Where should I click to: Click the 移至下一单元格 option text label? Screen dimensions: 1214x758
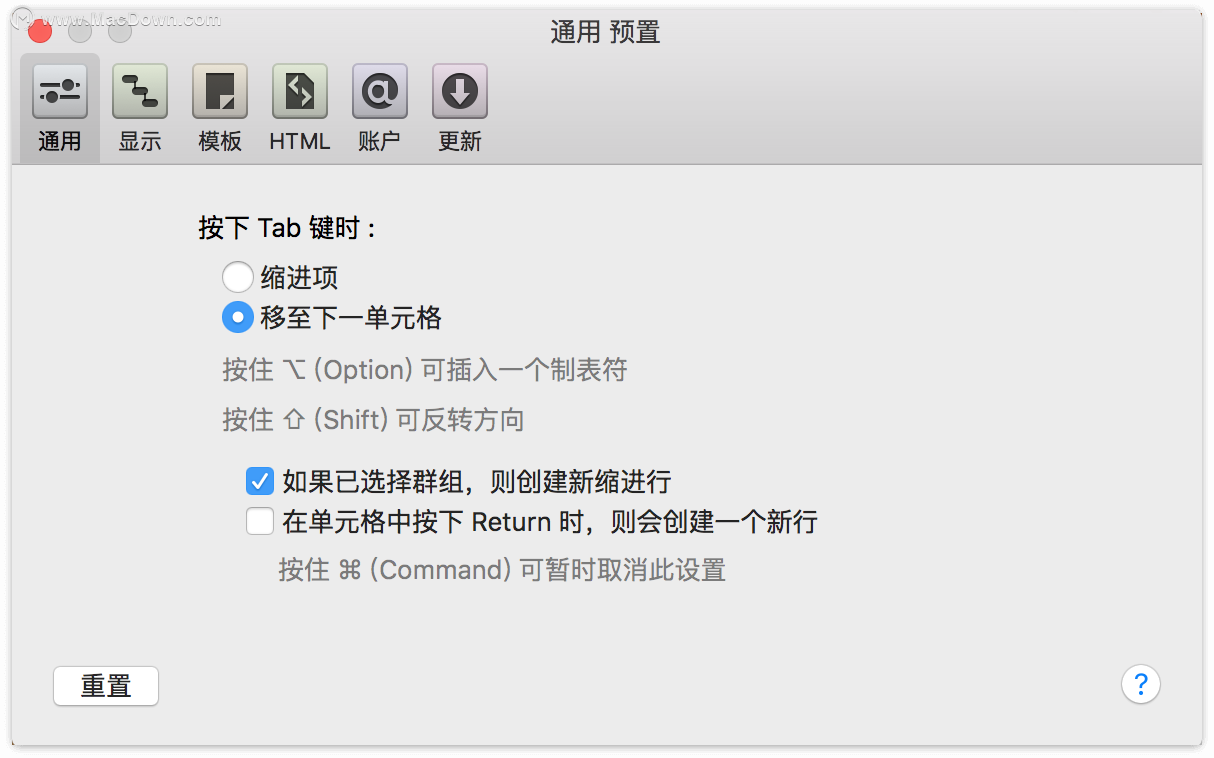click(x=351, y=318)
